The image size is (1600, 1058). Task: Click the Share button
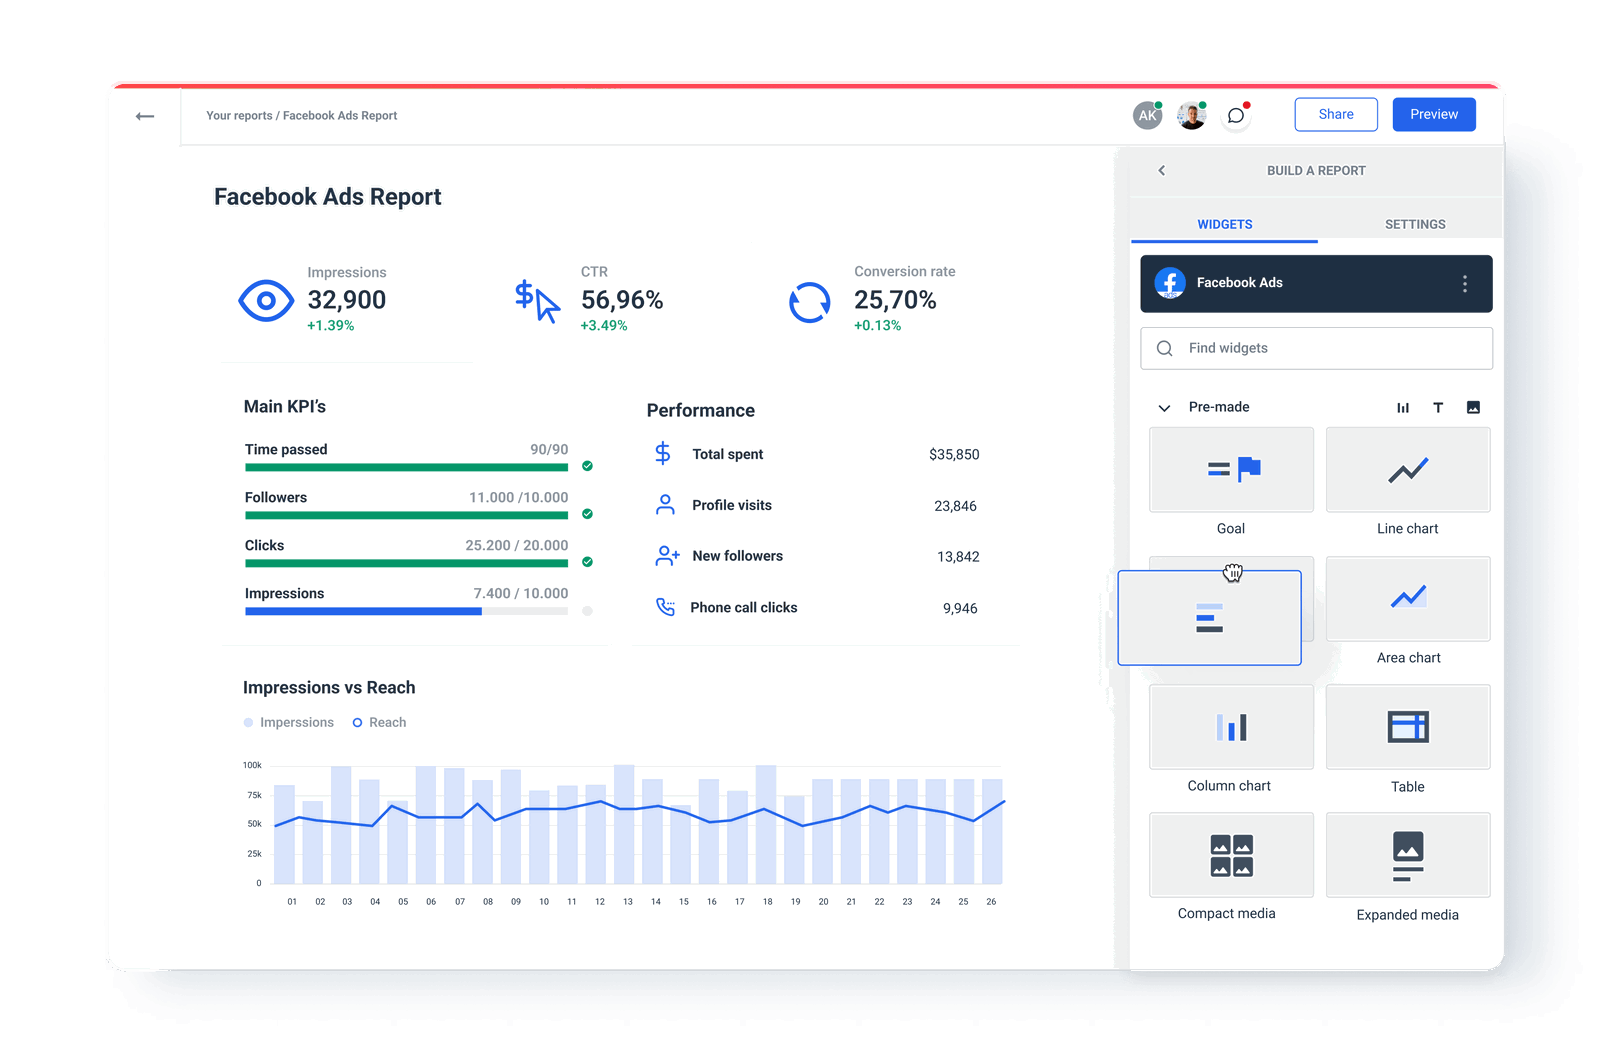tap(1336, 114)
